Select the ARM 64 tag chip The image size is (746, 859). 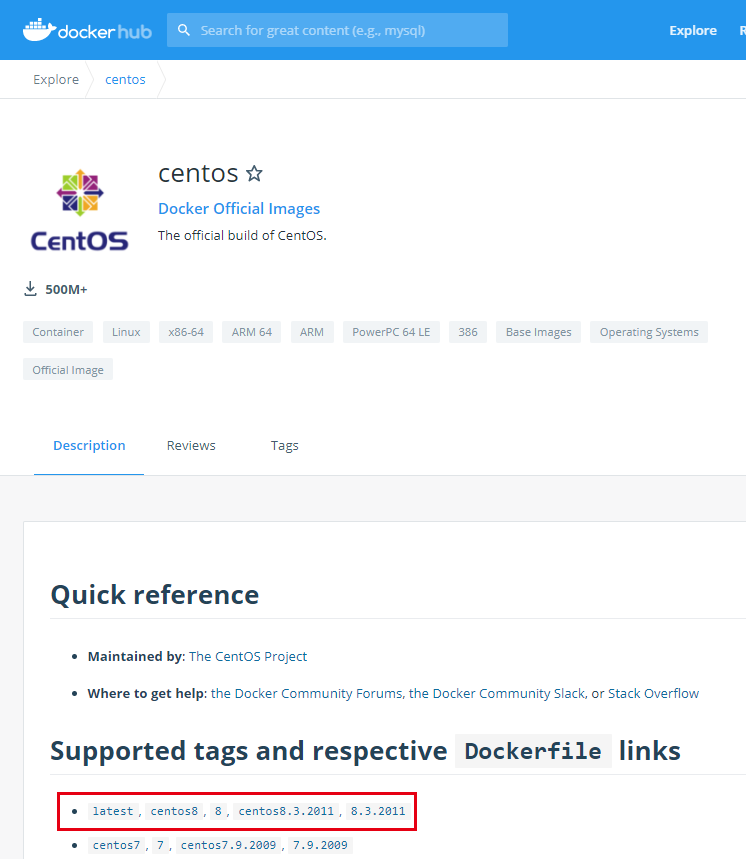coord(251,332)
